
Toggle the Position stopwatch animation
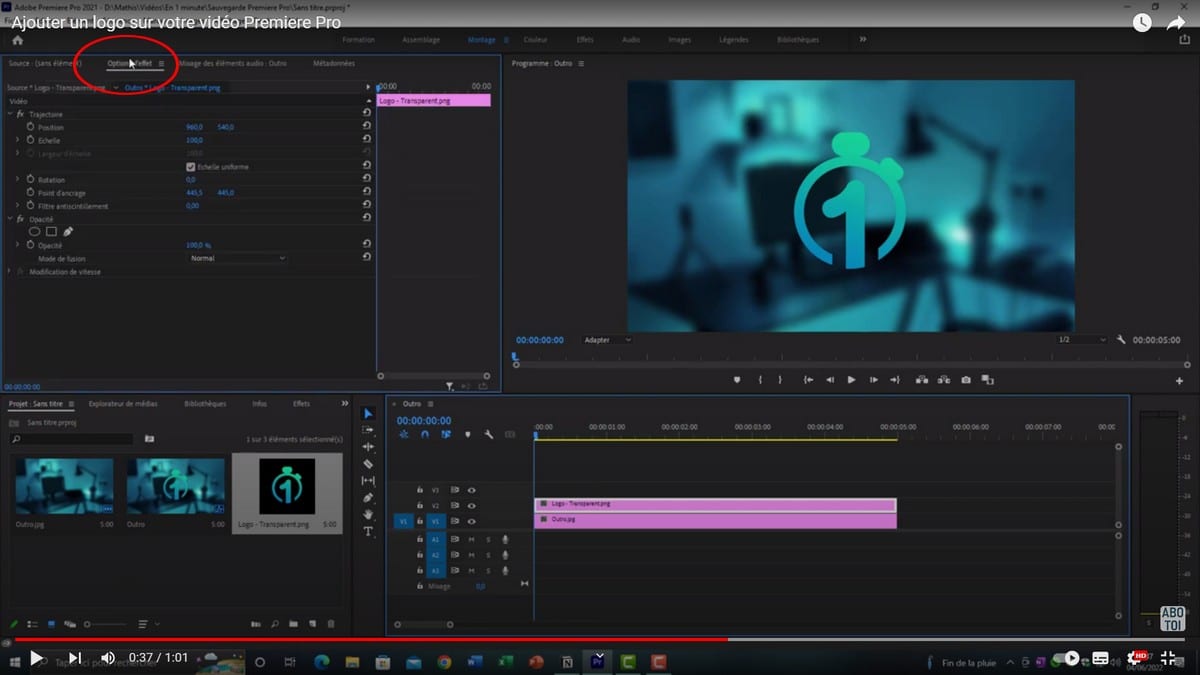30,128
